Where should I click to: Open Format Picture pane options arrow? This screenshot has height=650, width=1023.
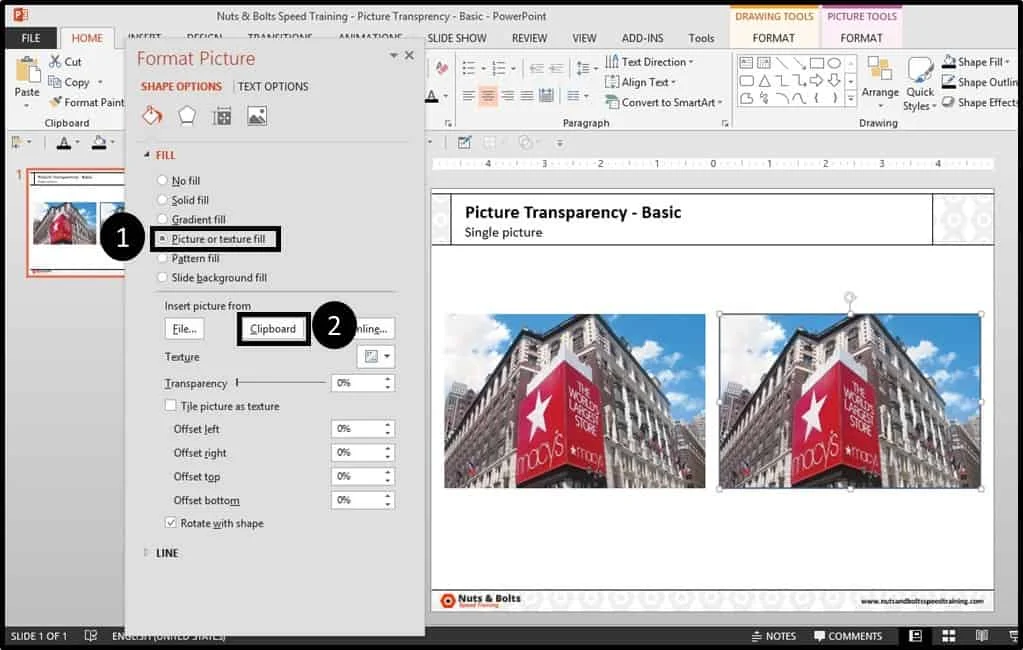pyautogui.click(x=393, y=55)
